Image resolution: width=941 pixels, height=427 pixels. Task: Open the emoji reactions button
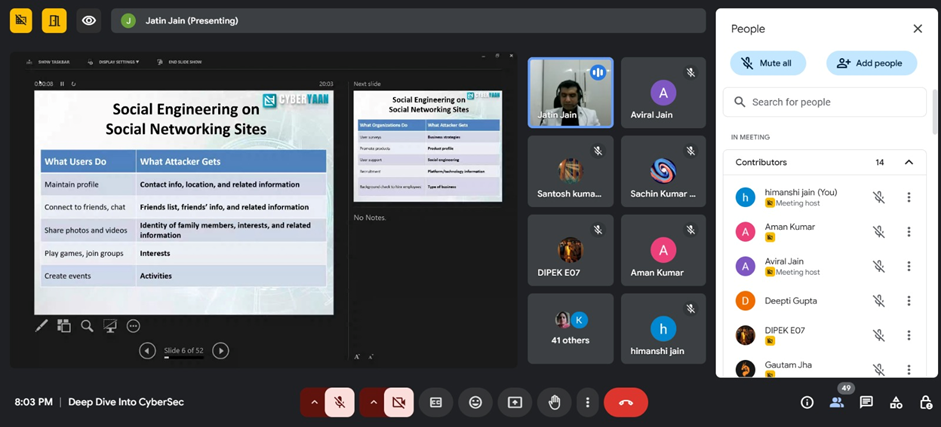click(x=475, y=402)
